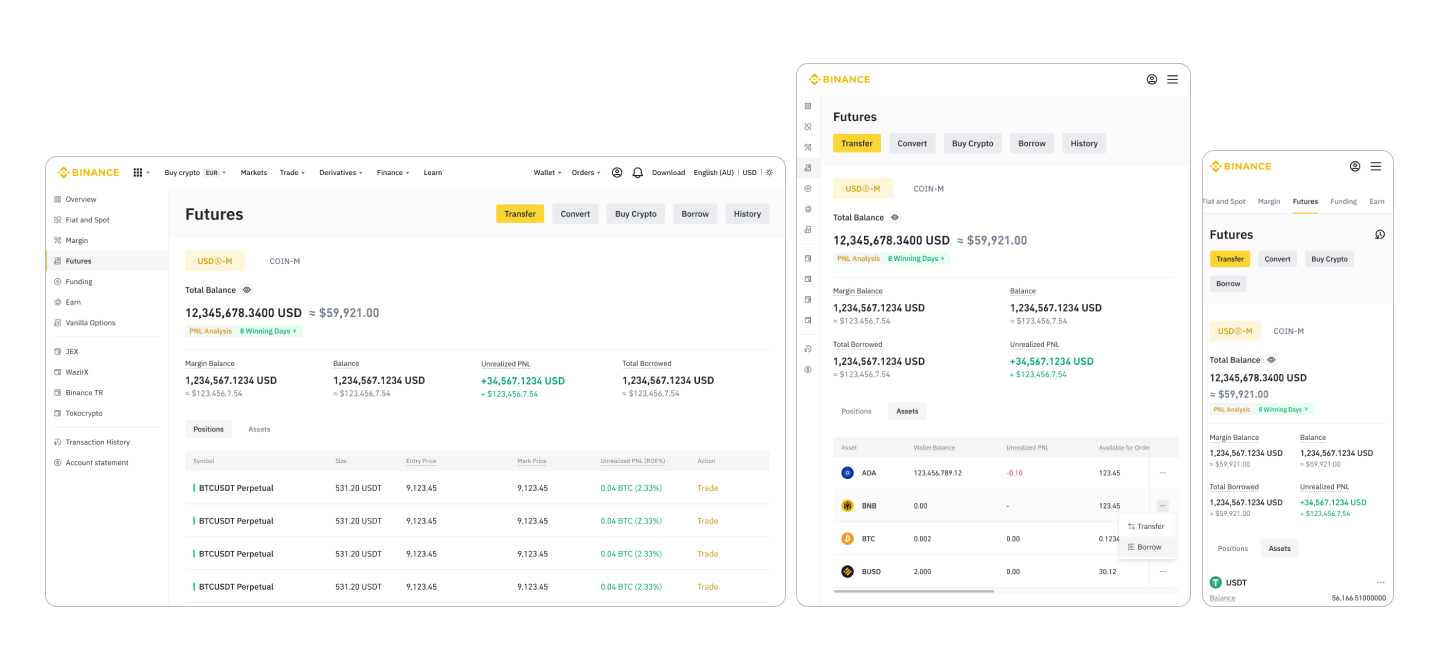Viewport: 1440px width, 670px height.
Task: Click profile icon in tablet header
Action: click(x=1152, y=79)
